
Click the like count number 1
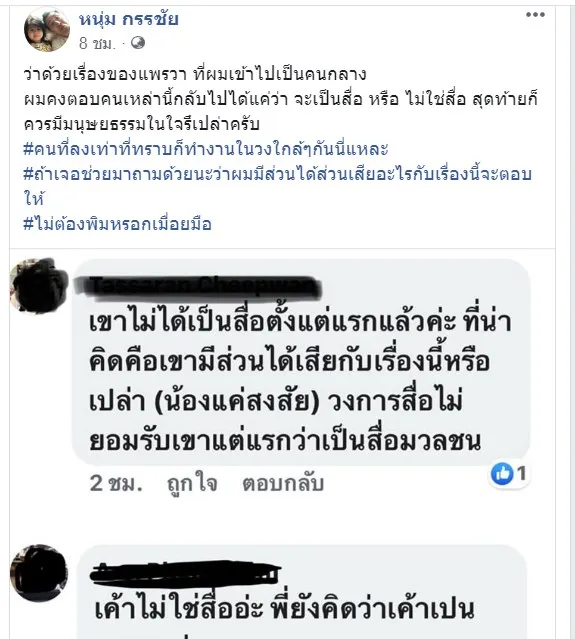tap(521, 474)
